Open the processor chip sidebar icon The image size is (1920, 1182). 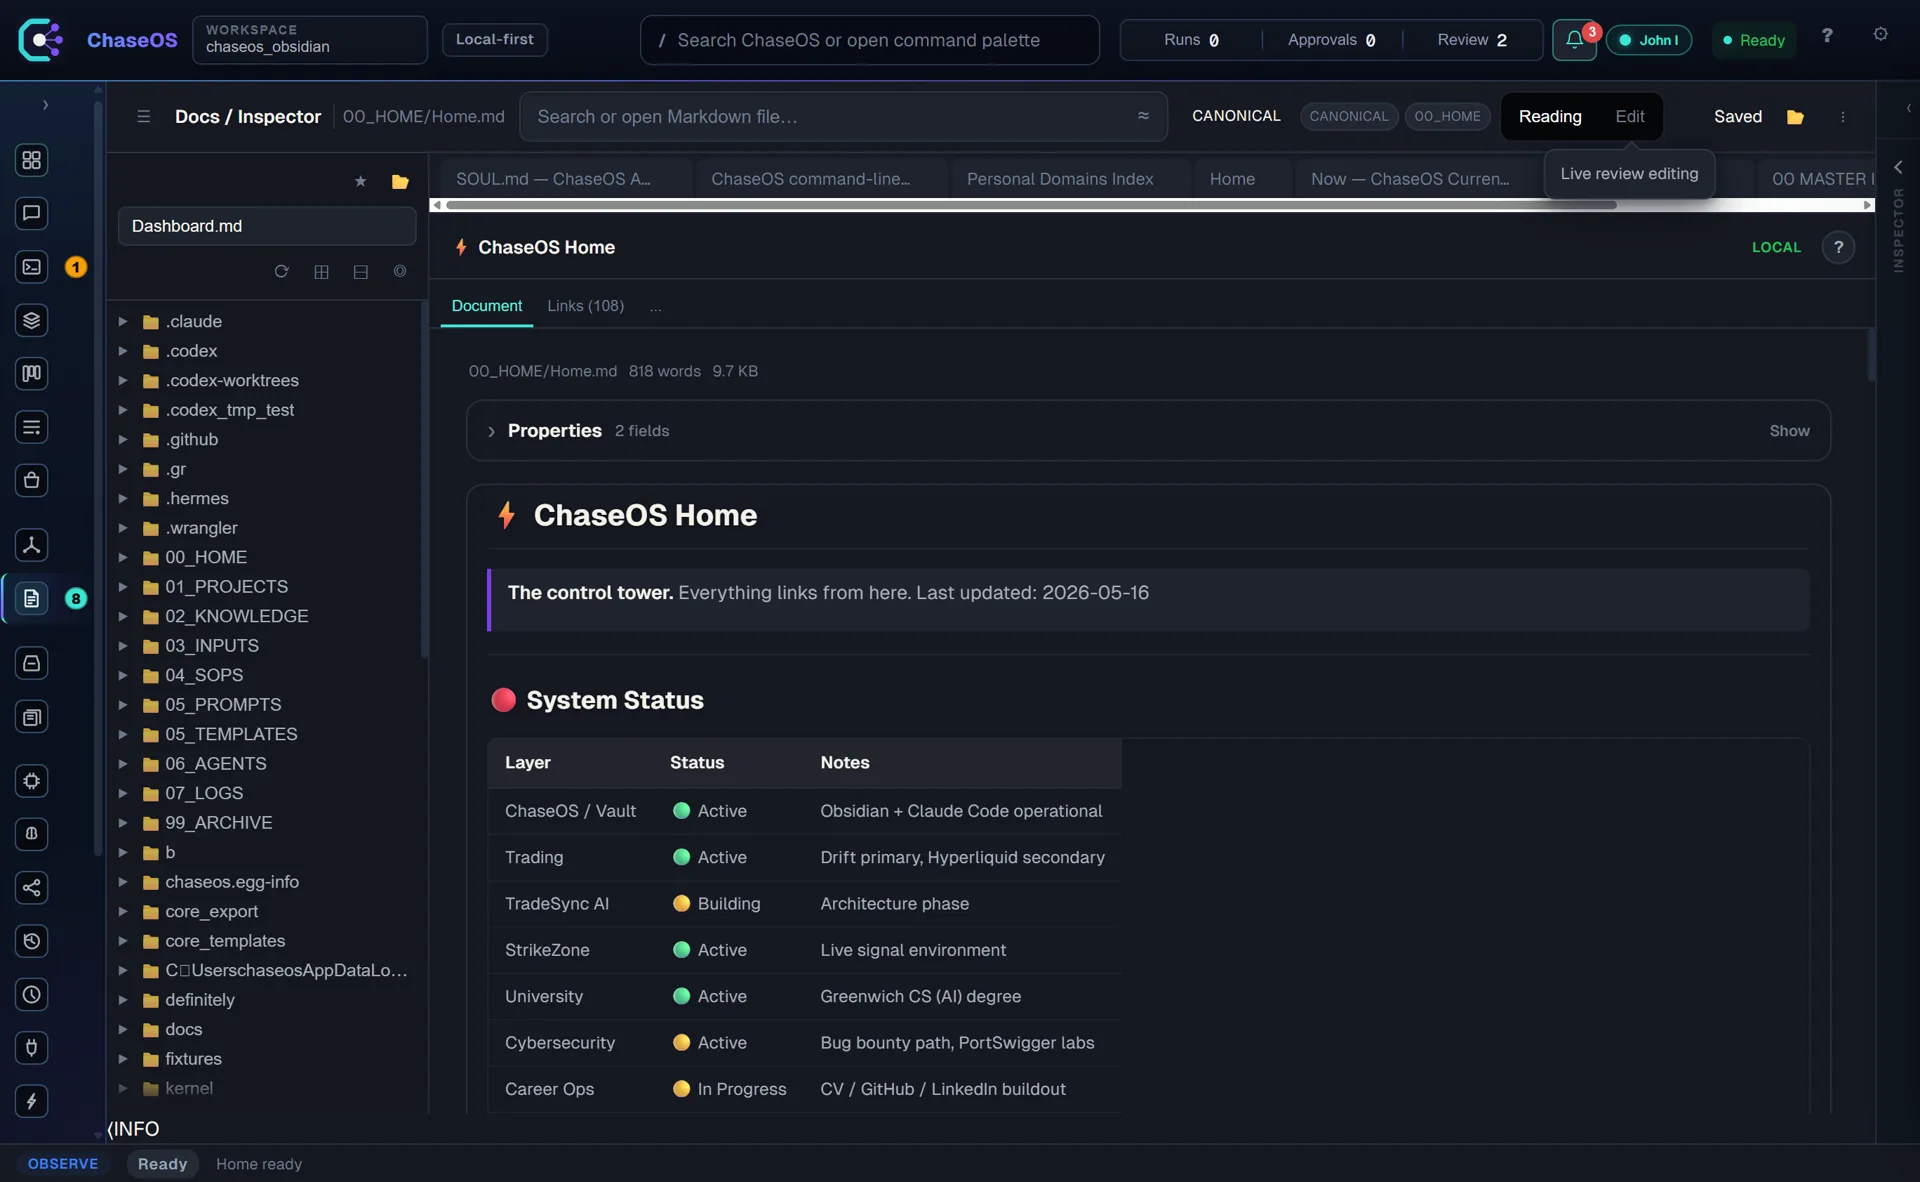31,781
